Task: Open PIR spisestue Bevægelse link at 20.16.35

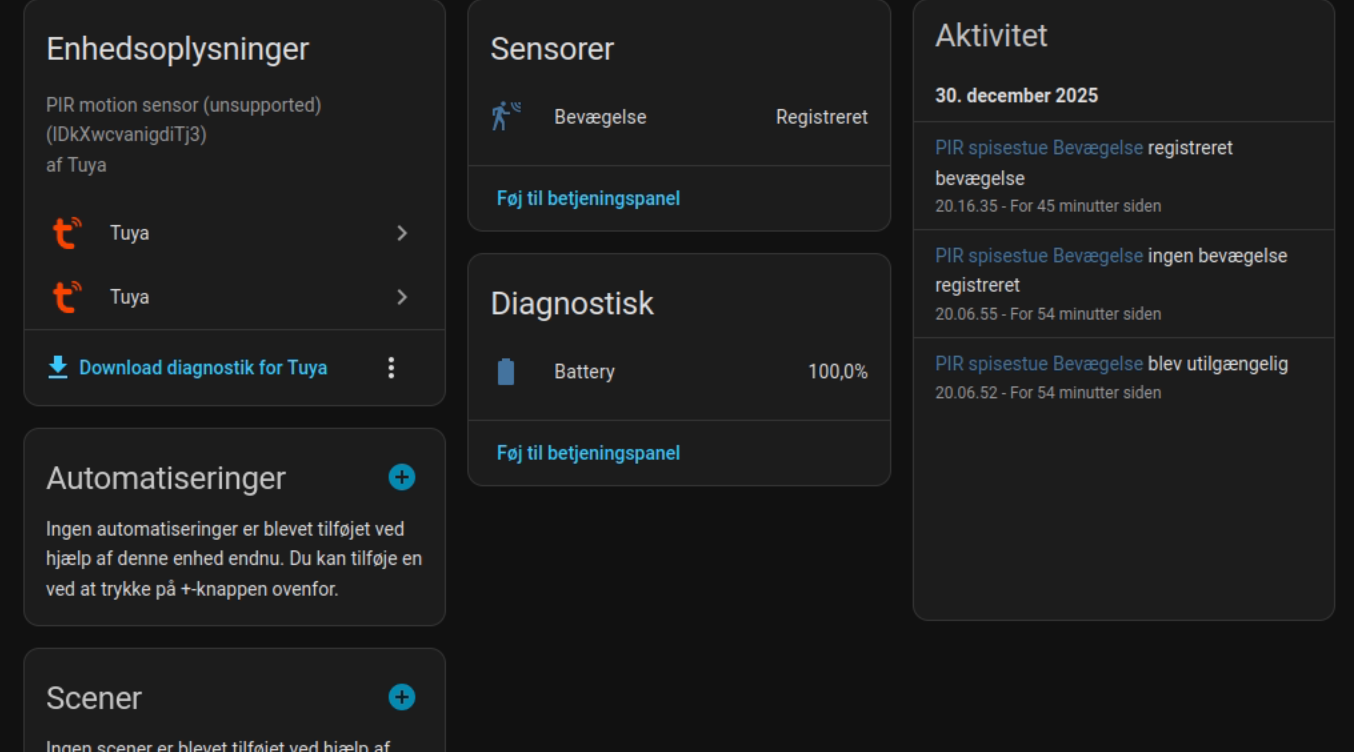Action: coord(1038,148)
